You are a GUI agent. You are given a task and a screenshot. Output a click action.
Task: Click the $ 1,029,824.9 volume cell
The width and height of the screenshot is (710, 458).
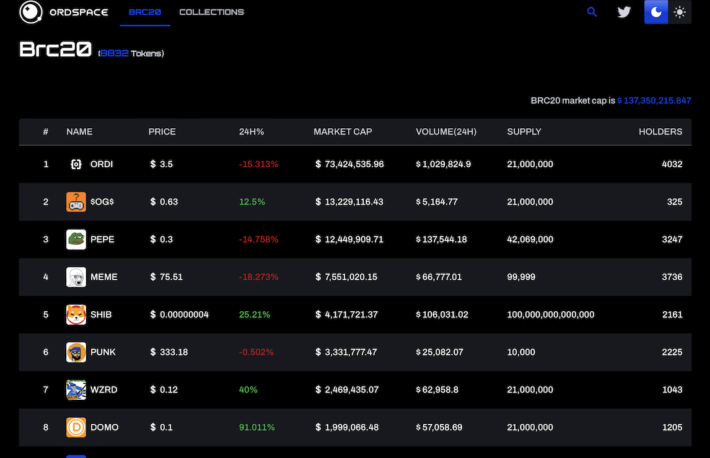pyautogui.click(x=443, y=164)
